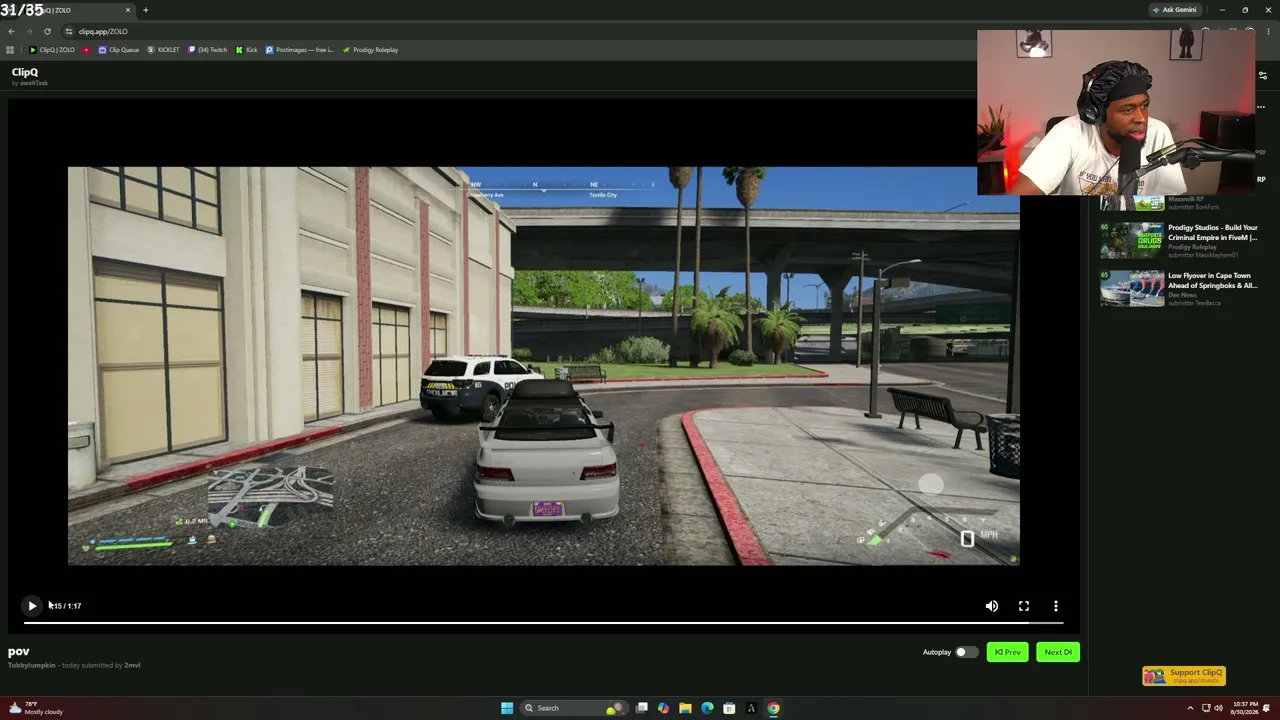Open the Clip Queue bookmark
This screenshot has width=1280, height=720.
(119, 50)
